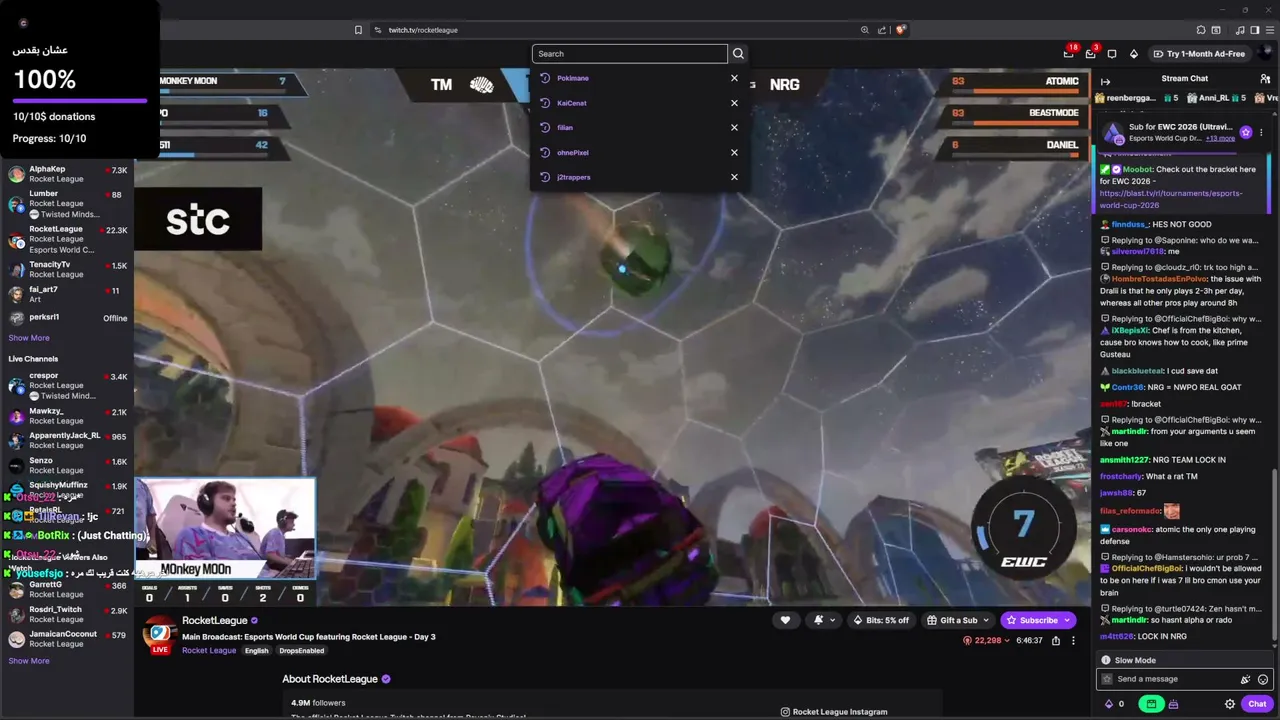Viewport: 1280px width, 720px height.
Task: Open chat settings gear
Action: 1230,704
